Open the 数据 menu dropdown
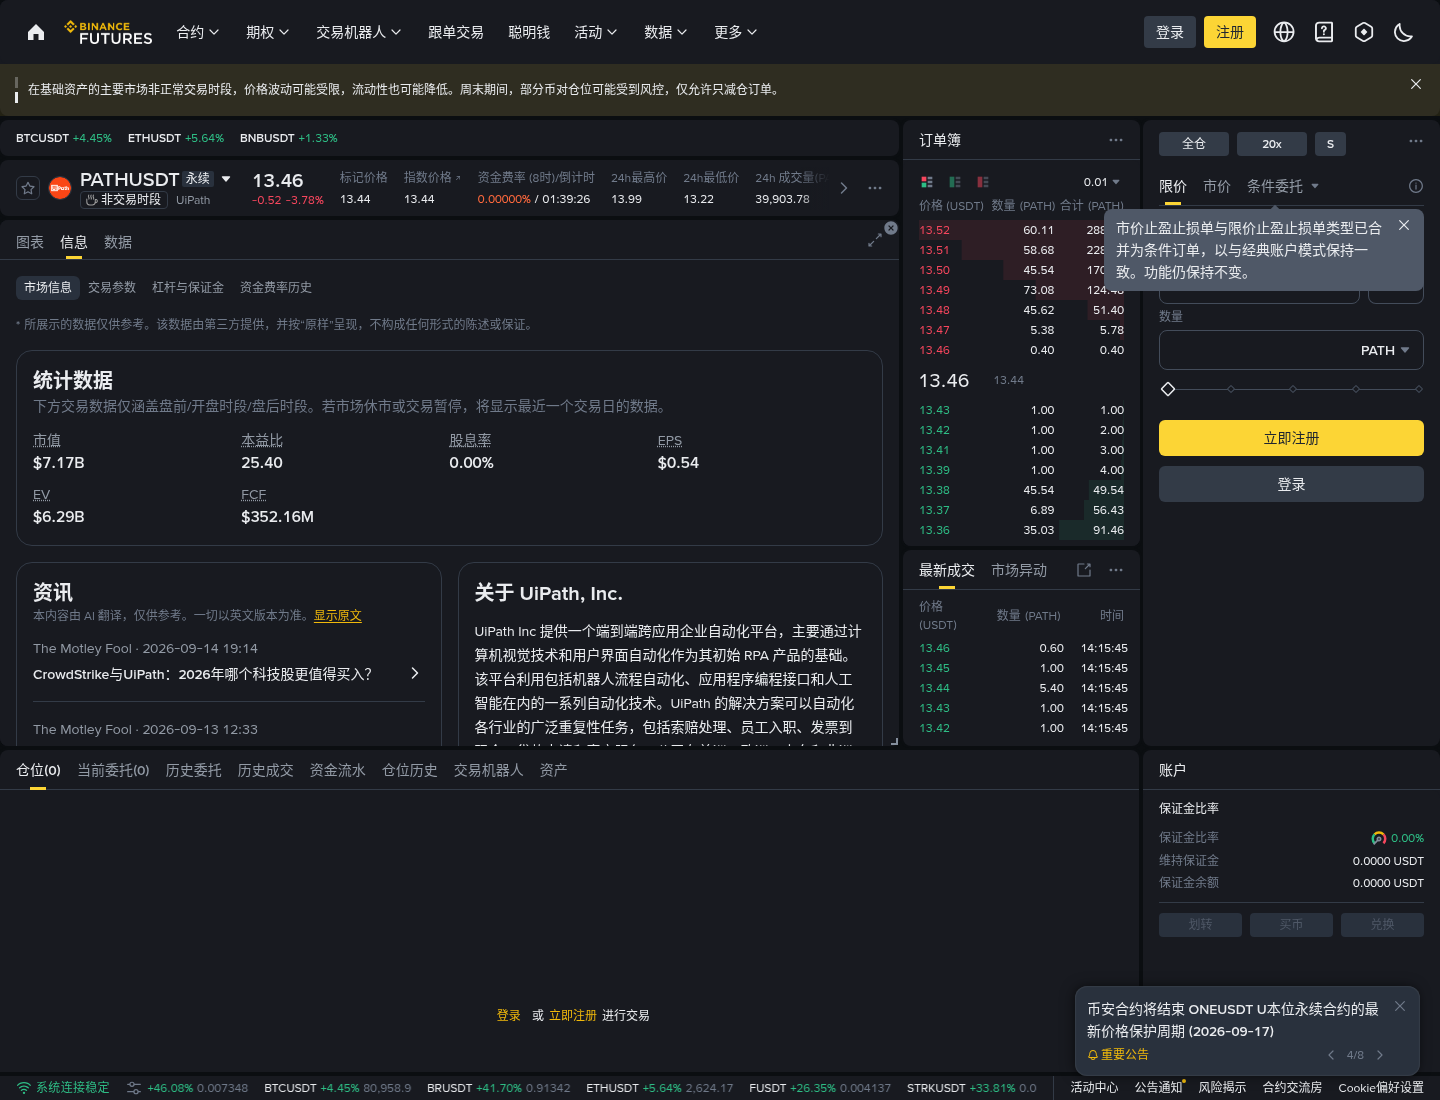Screen dimensions: 1440x1100 coord(666,32)
